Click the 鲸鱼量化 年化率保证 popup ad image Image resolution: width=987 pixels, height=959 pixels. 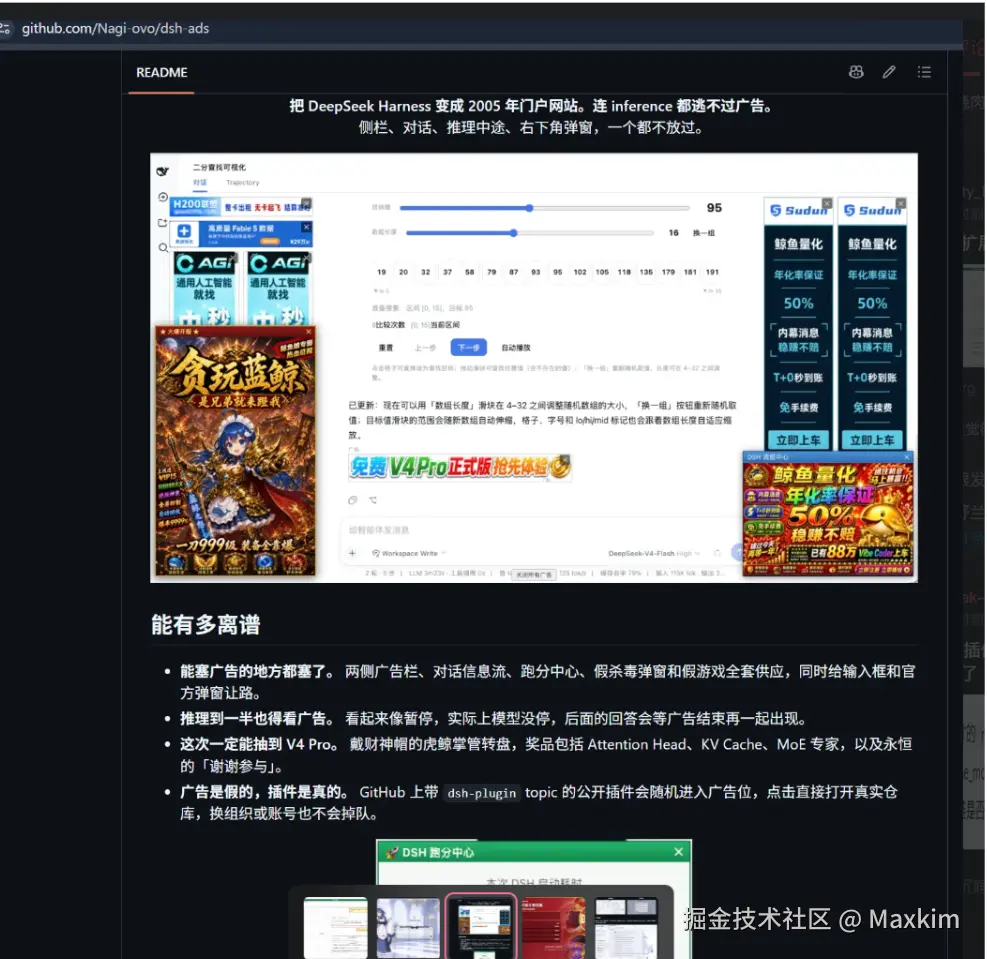coord(828,519)
